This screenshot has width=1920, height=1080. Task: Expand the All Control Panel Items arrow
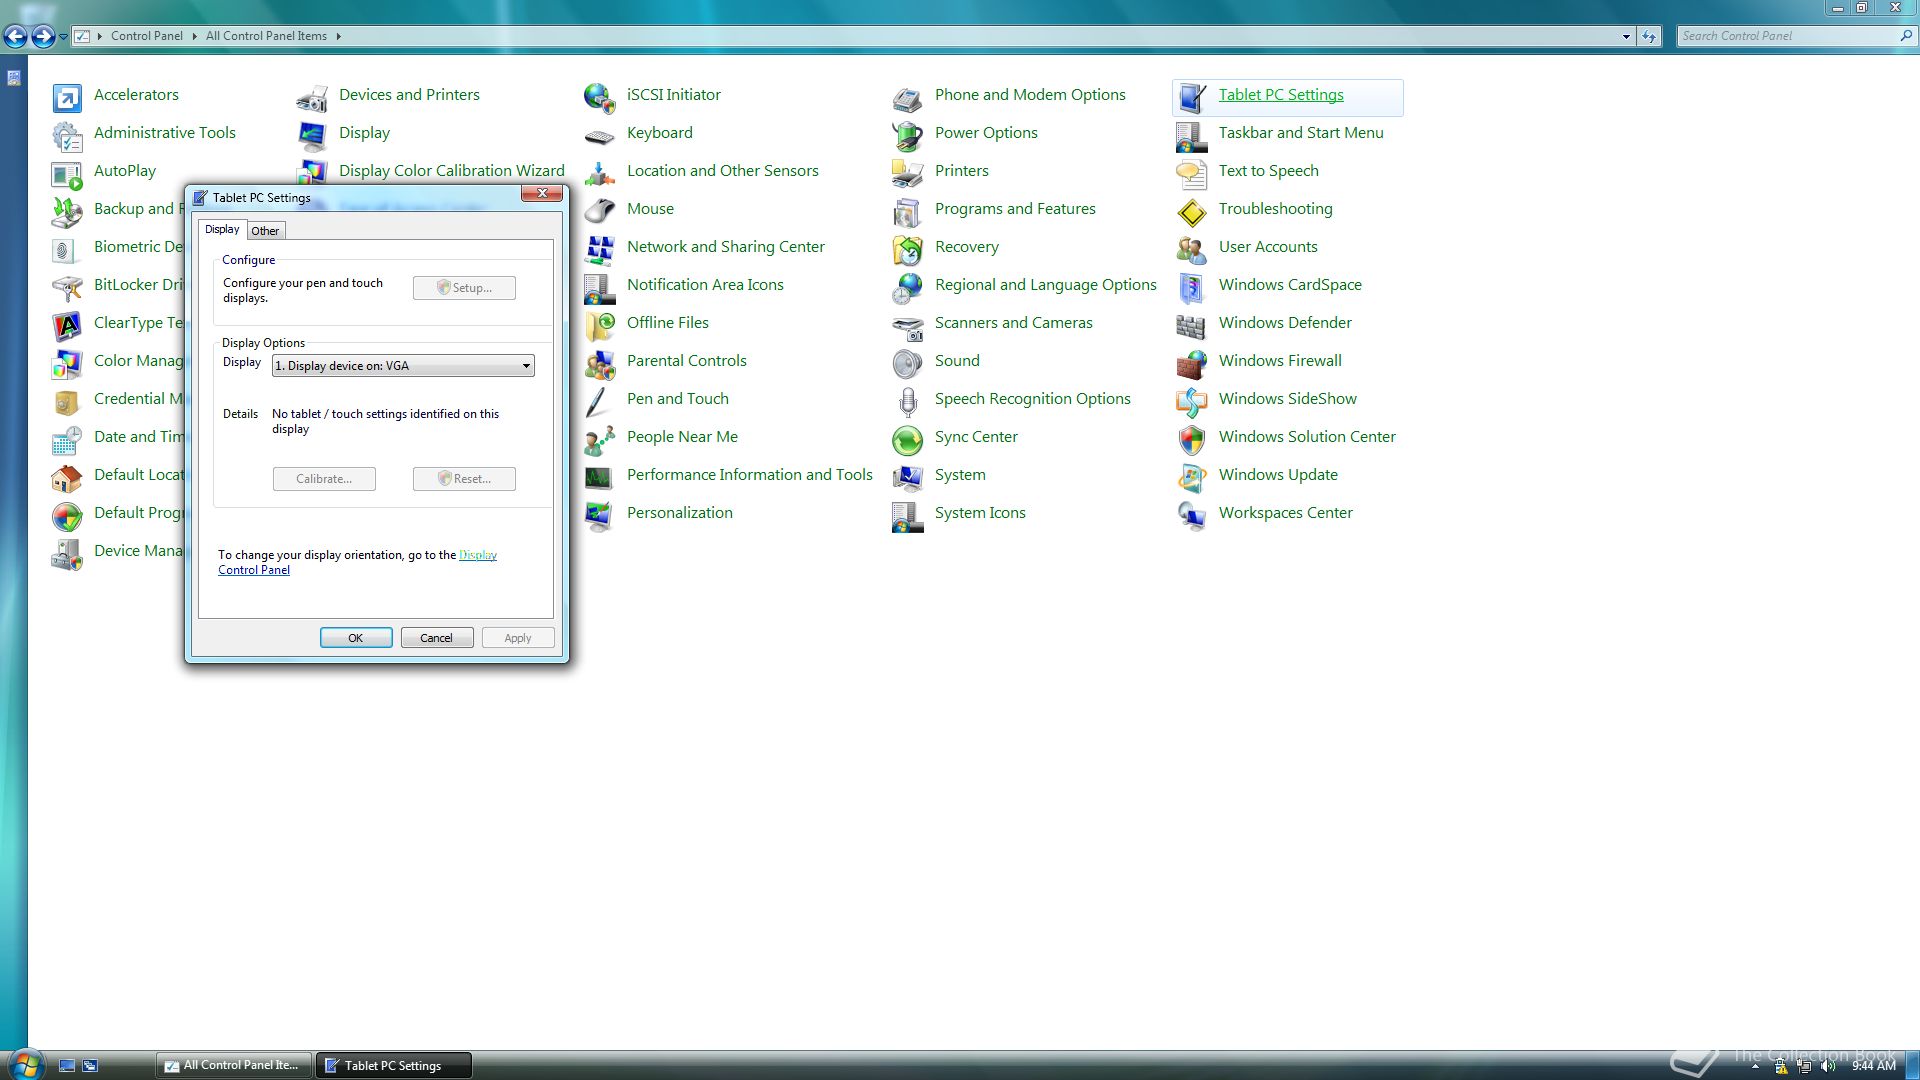pos(338,36)
